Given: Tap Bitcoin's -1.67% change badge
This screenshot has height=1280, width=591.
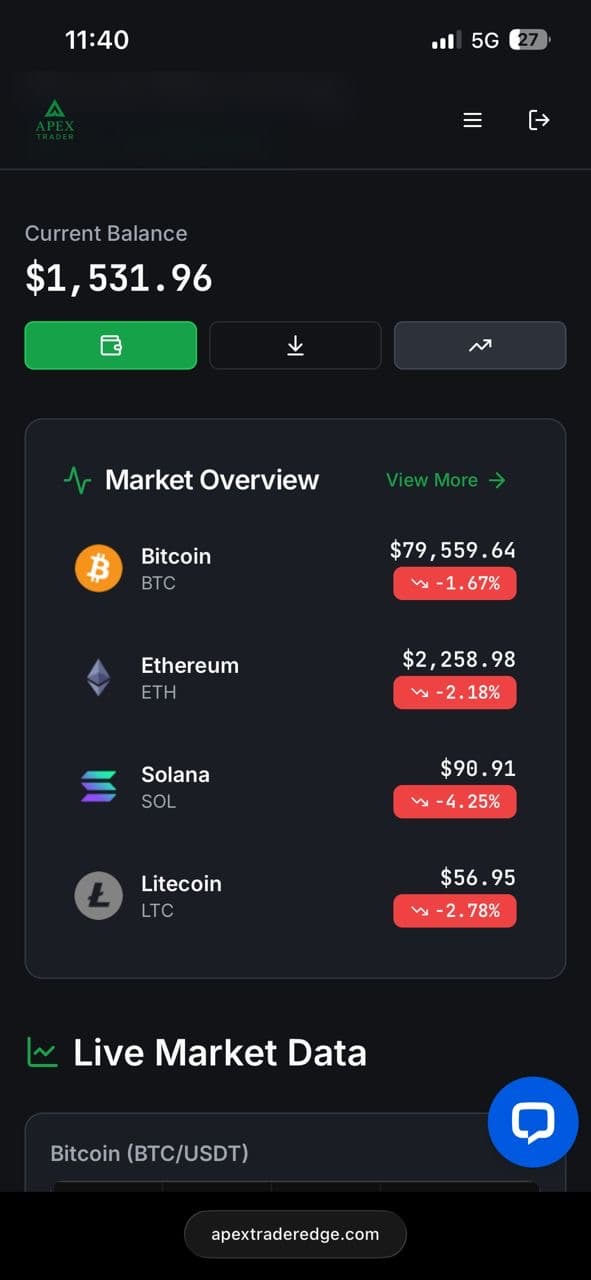Looking at the screenshot, I should coord(455,583).
